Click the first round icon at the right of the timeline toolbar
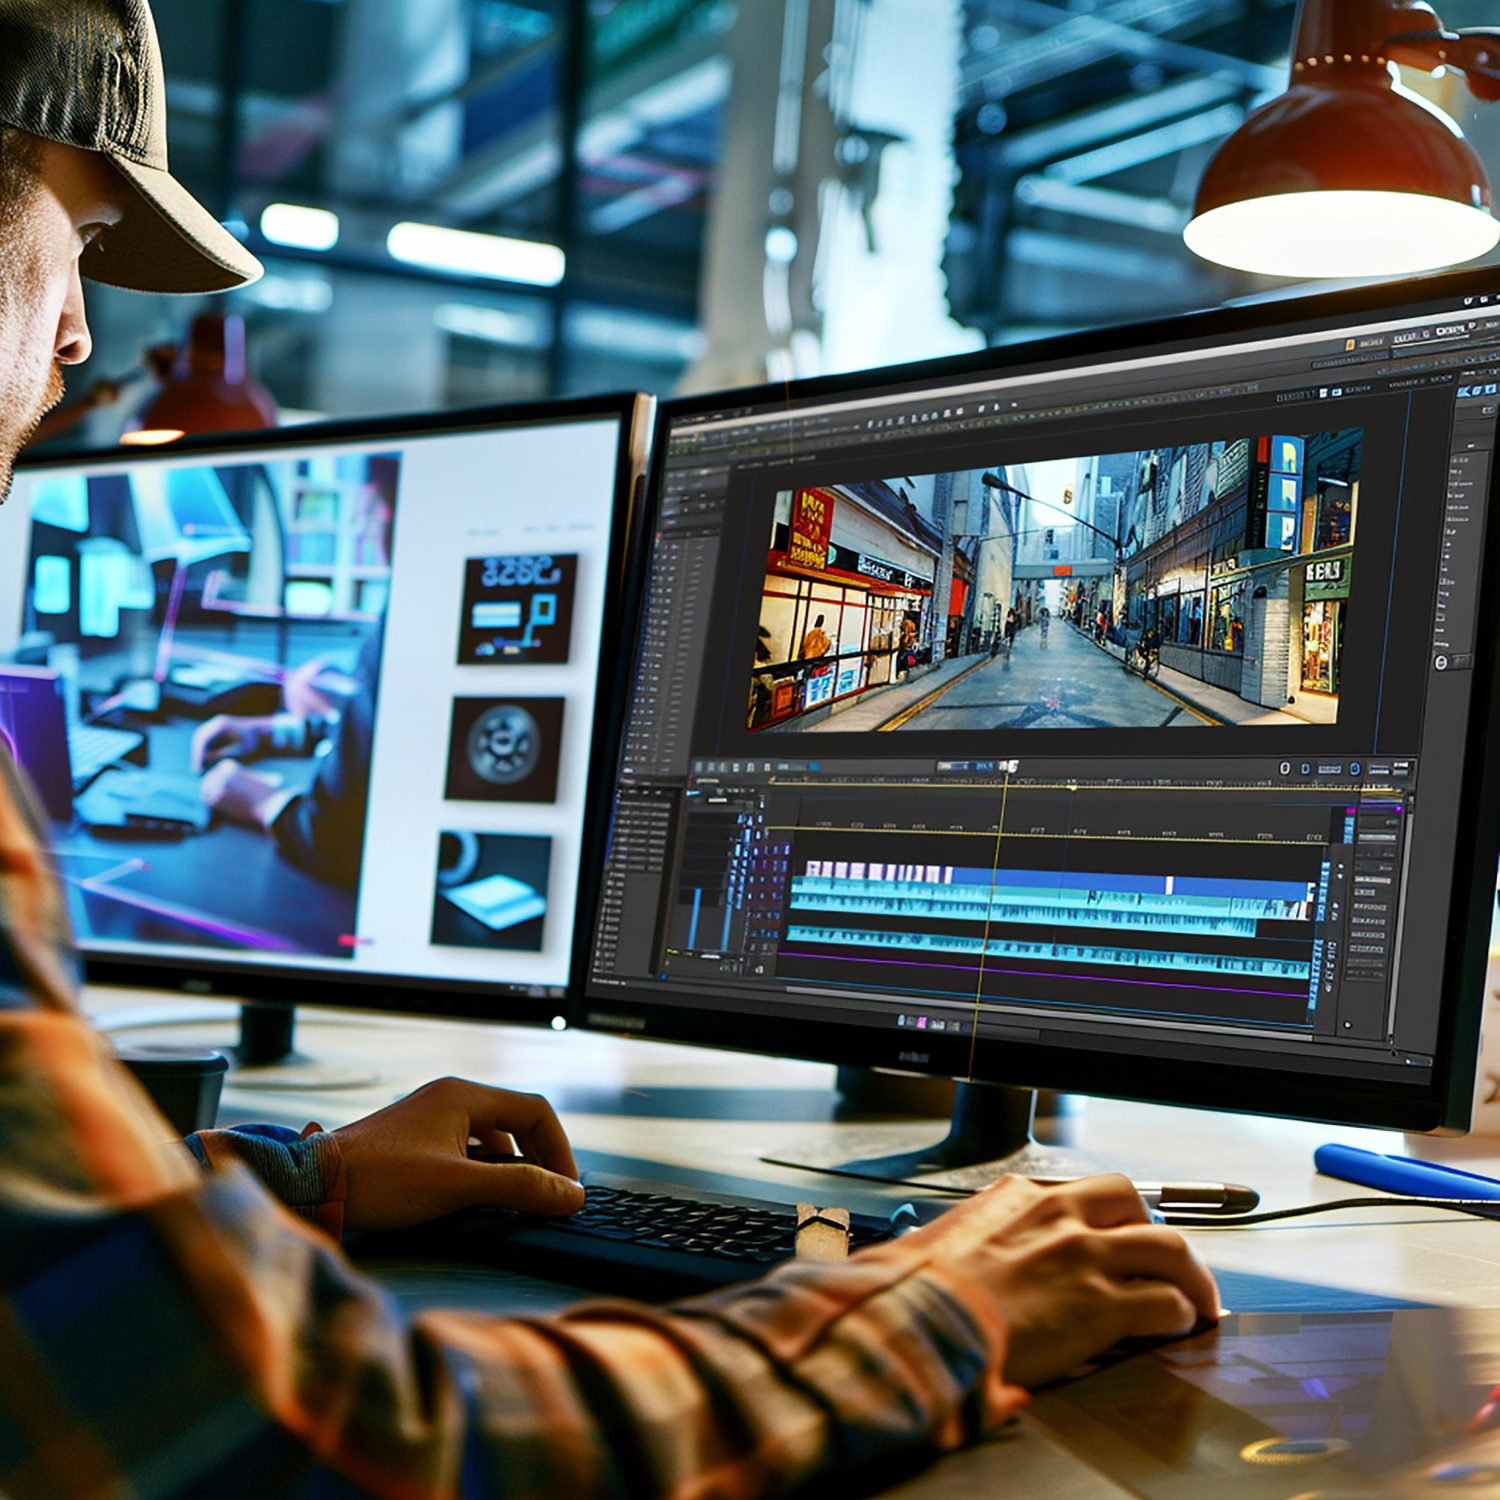 [1285, 768]
